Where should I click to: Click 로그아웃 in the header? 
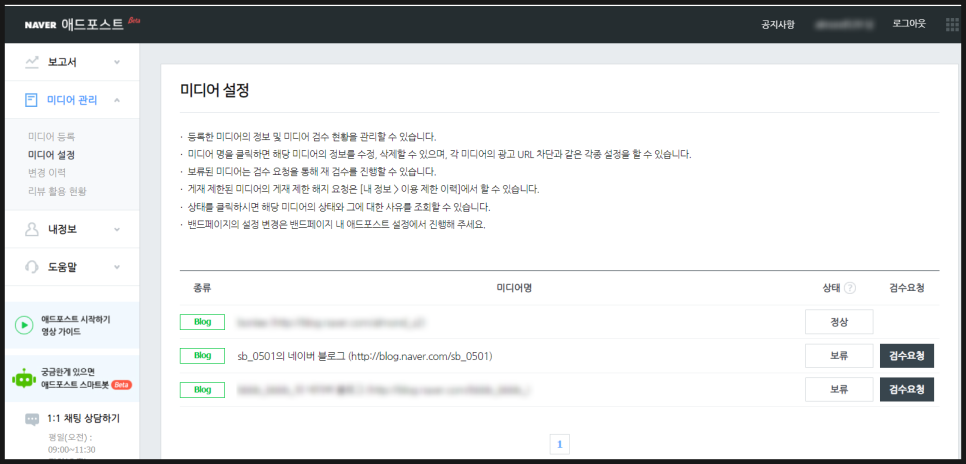[909, 24]
